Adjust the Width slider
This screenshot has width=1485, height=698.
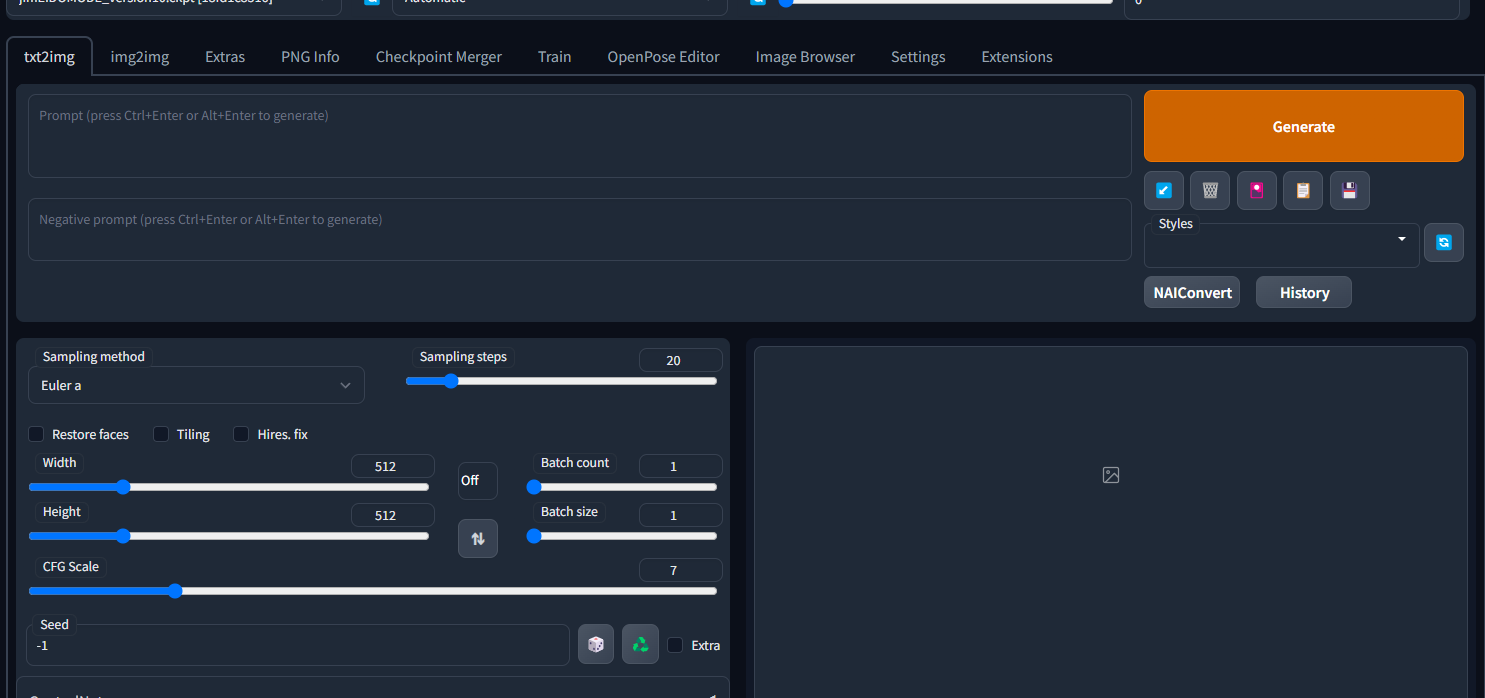pos(229,487)
